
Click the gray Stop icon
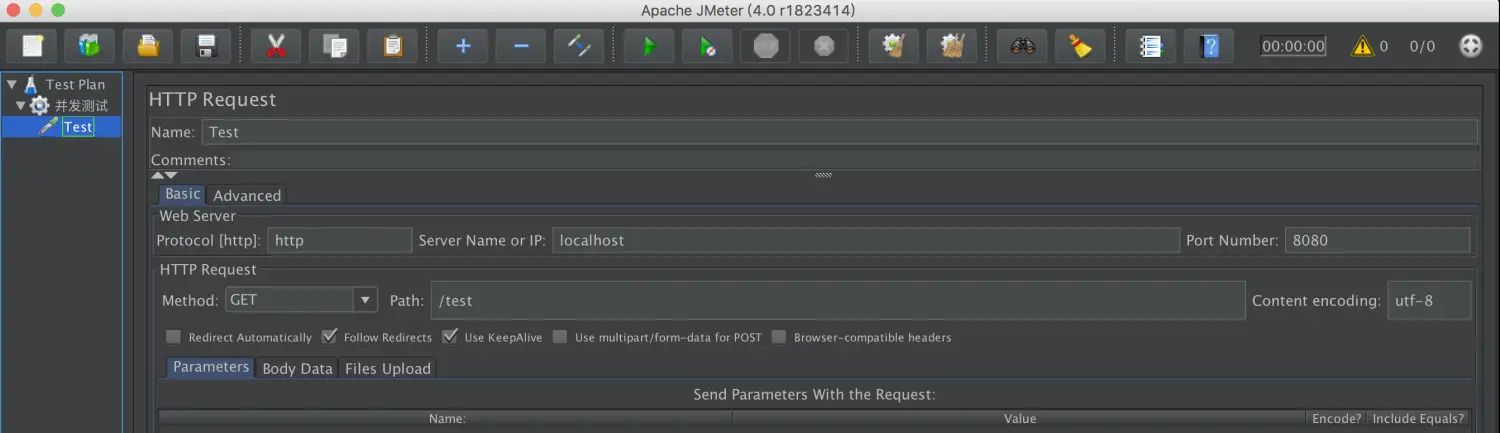(765, 46)
